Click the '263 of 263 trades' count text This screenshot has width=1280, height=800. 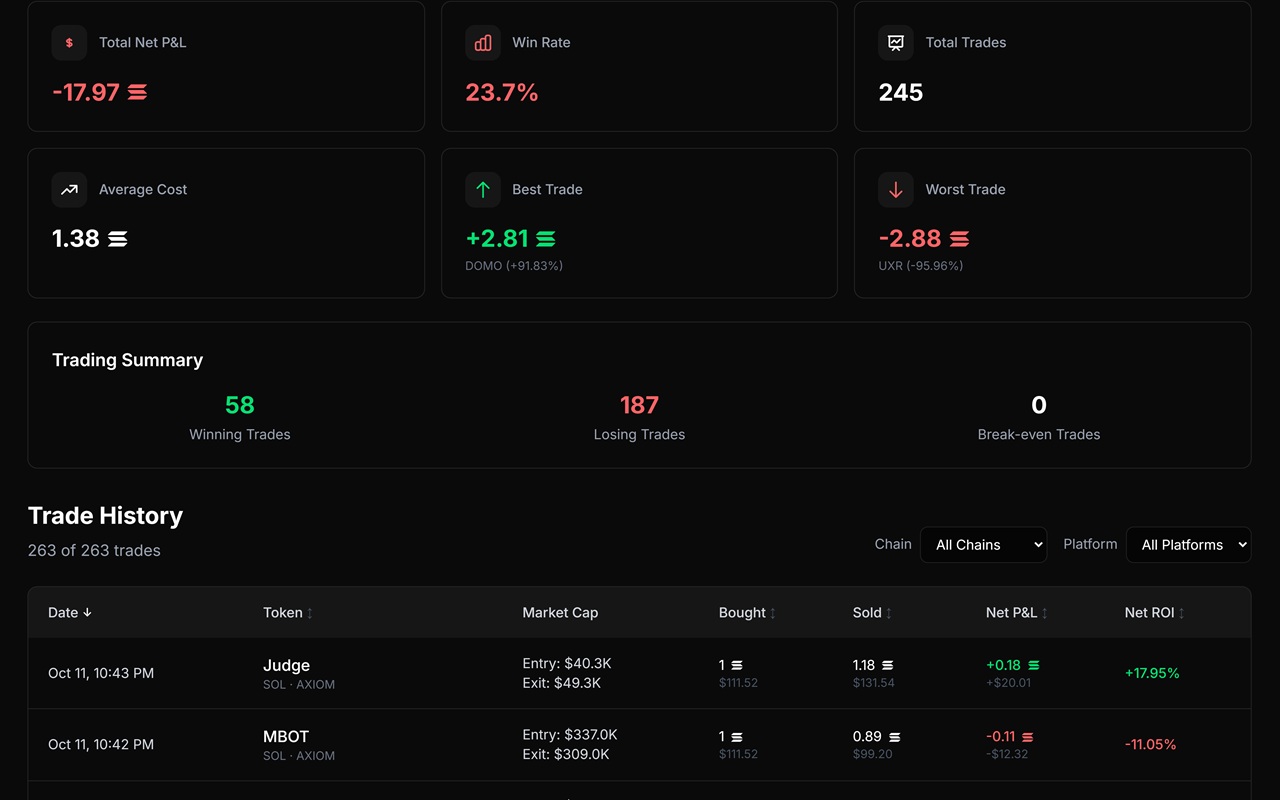[x=94, y=551]
